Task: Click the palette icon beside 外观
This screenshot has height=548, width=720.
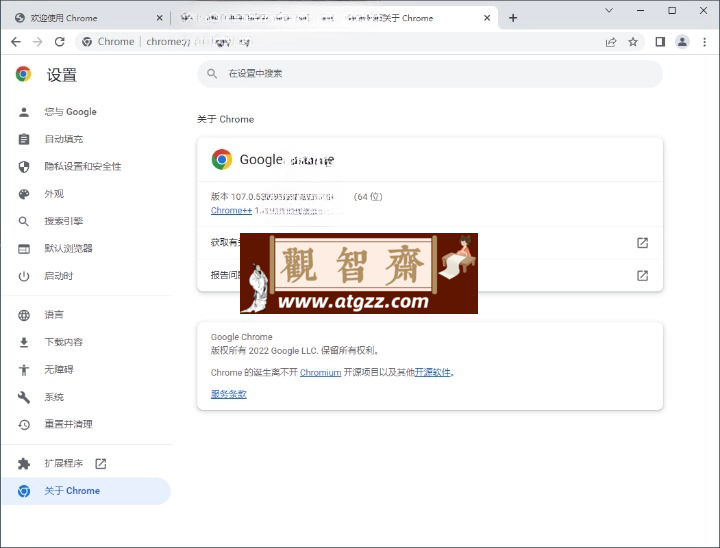Action: (x=24, y=194)
